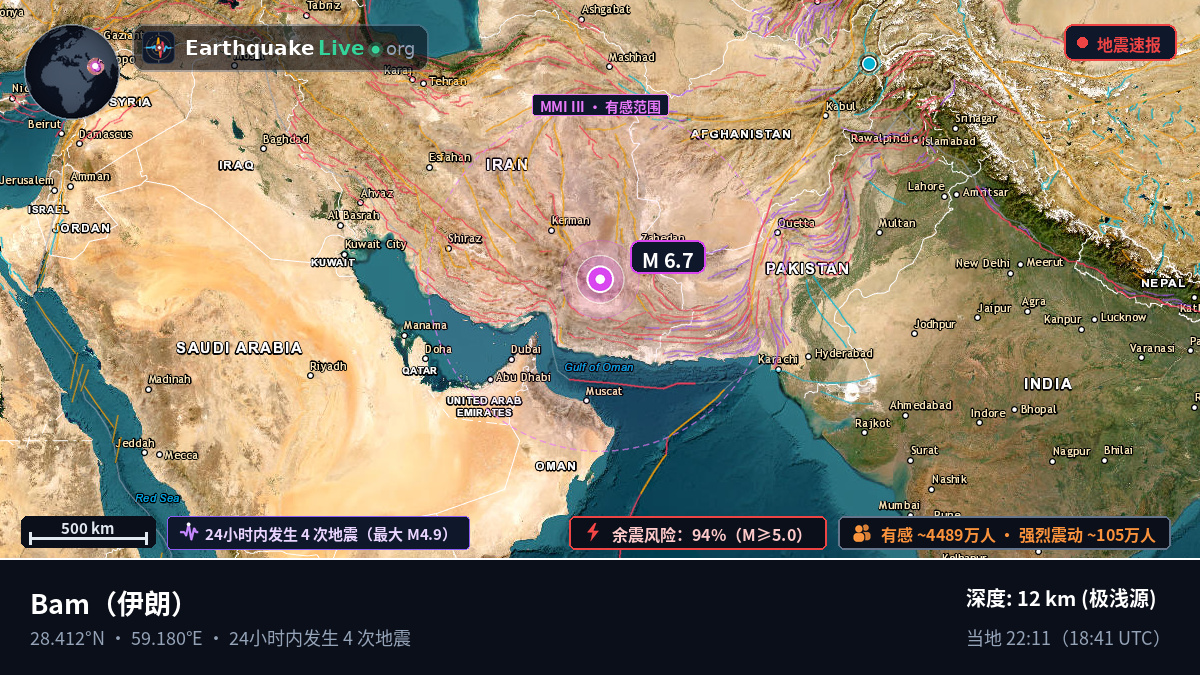Click the Jeddah city label
The image size is (1200, 675).
pos(136,443)
